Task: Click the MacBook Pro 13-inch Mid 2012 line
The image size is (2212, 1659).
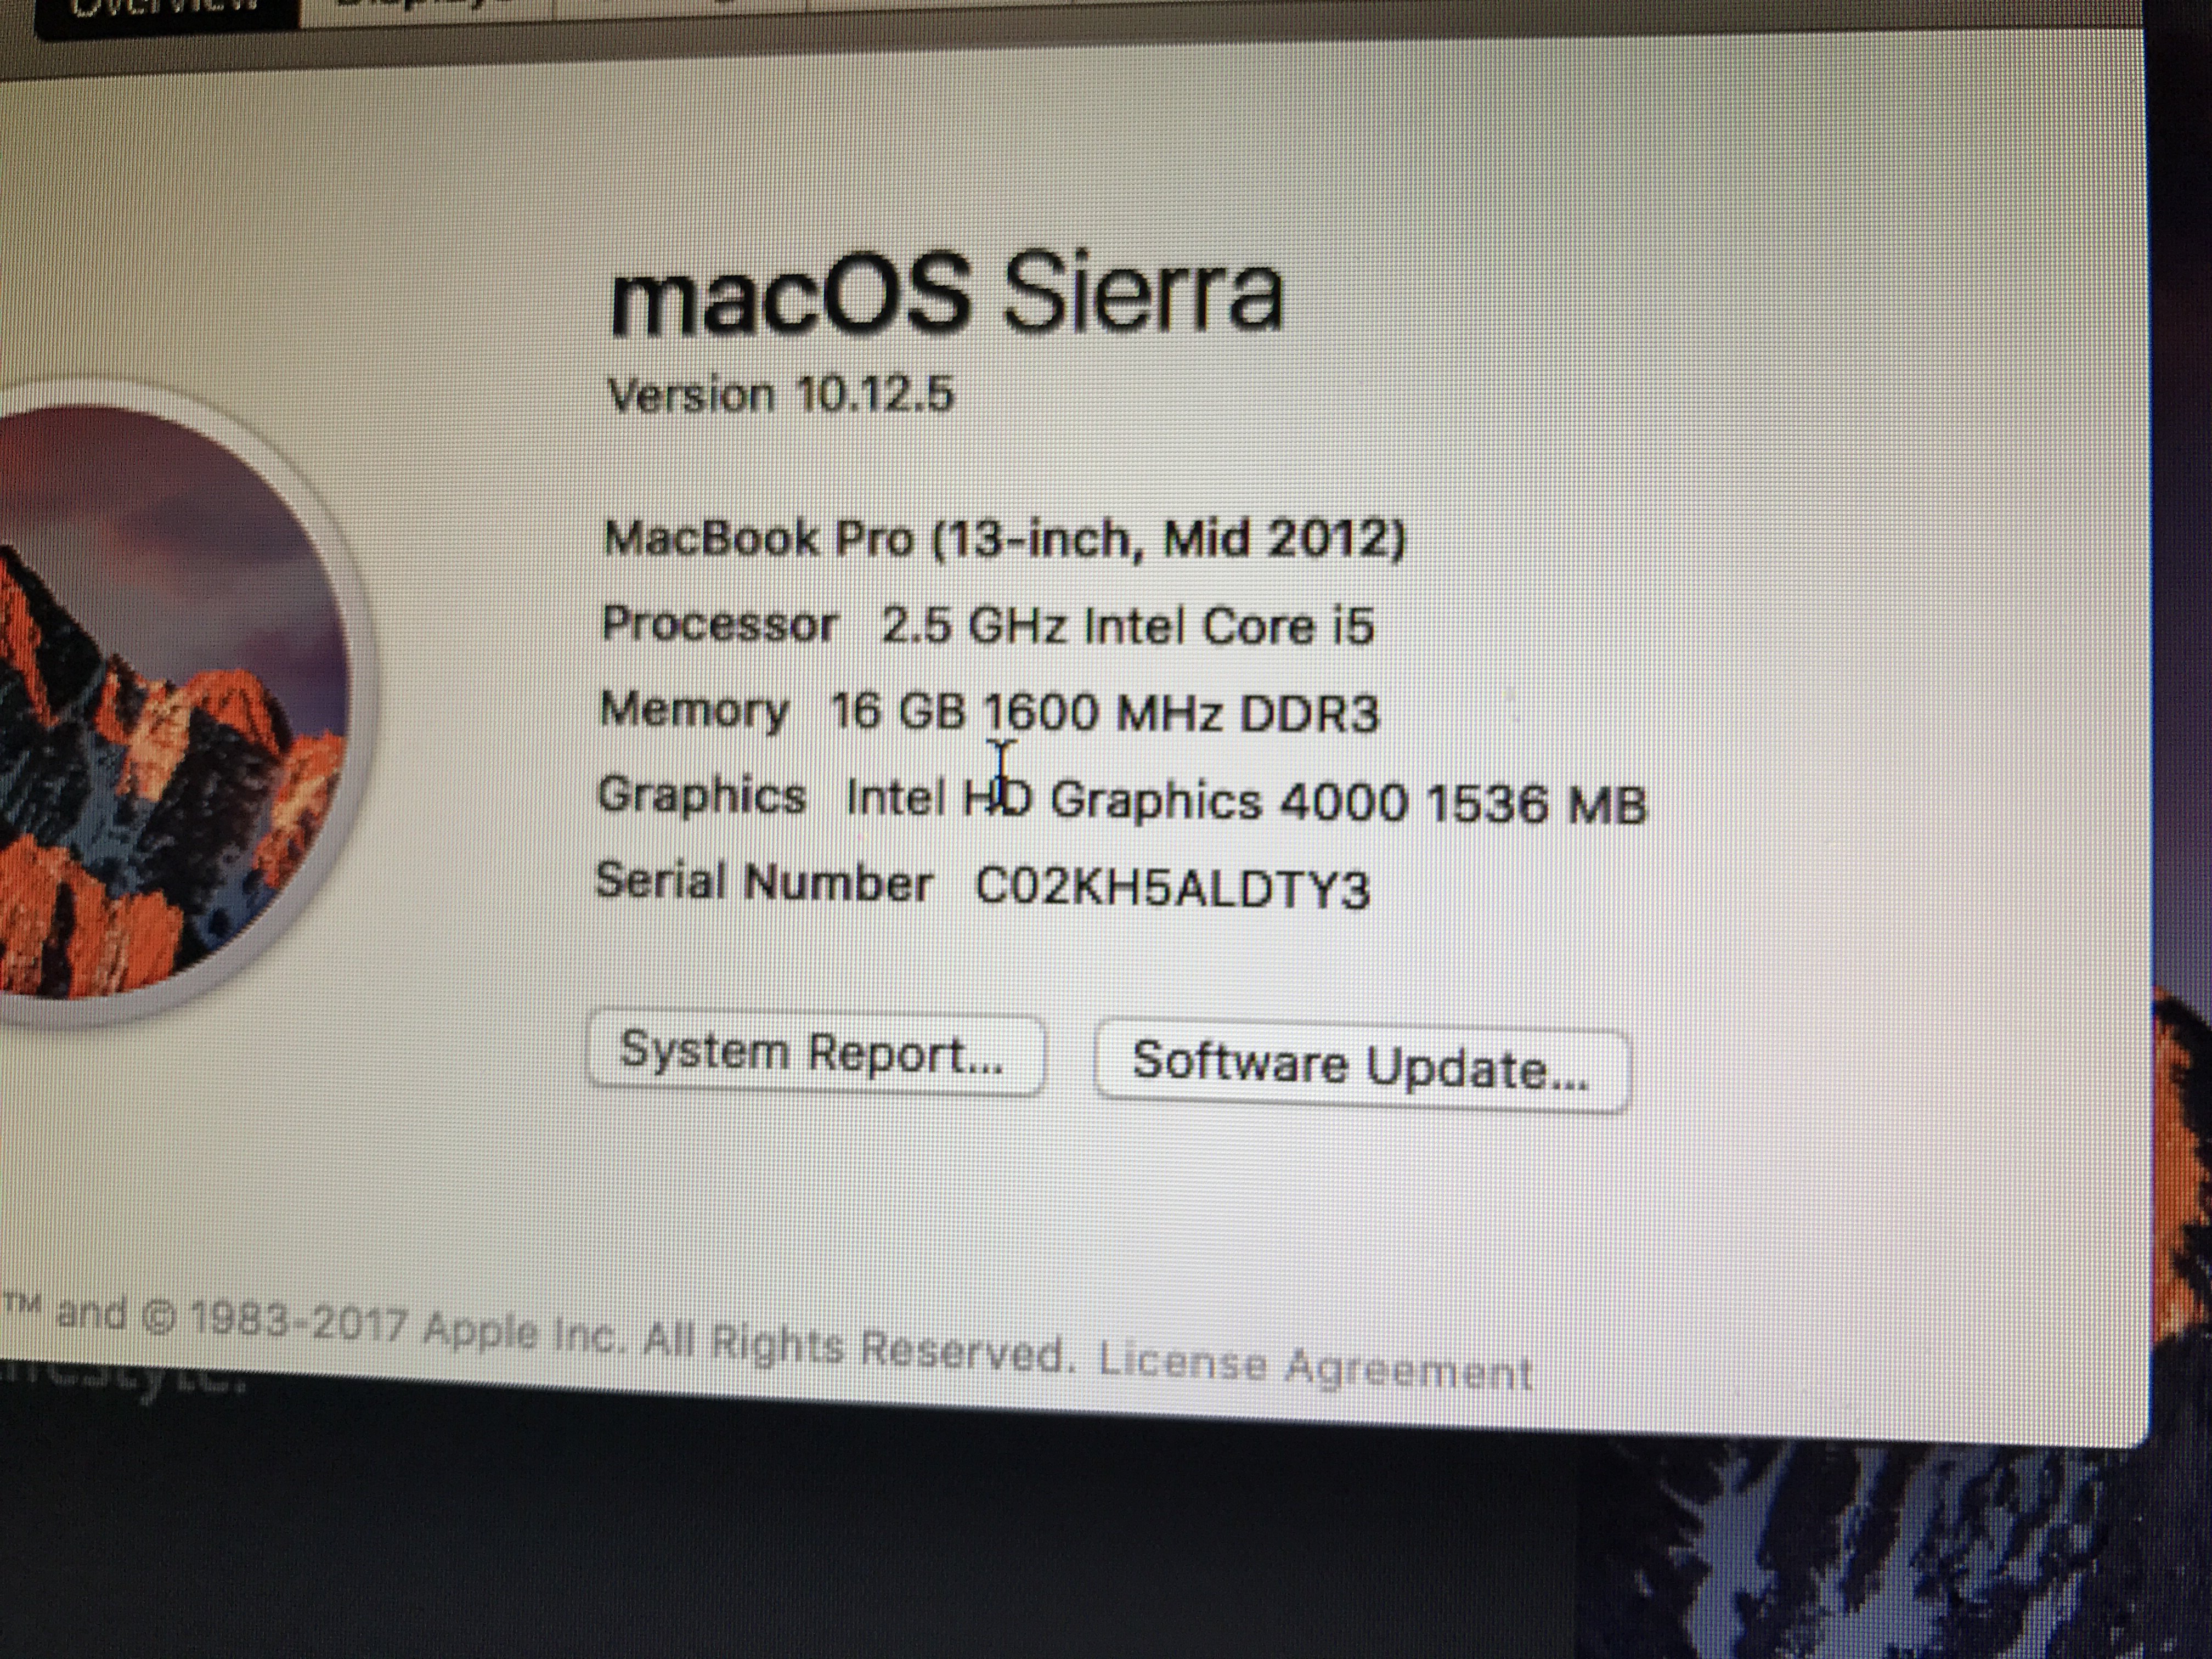Action: coord(1004,539)
